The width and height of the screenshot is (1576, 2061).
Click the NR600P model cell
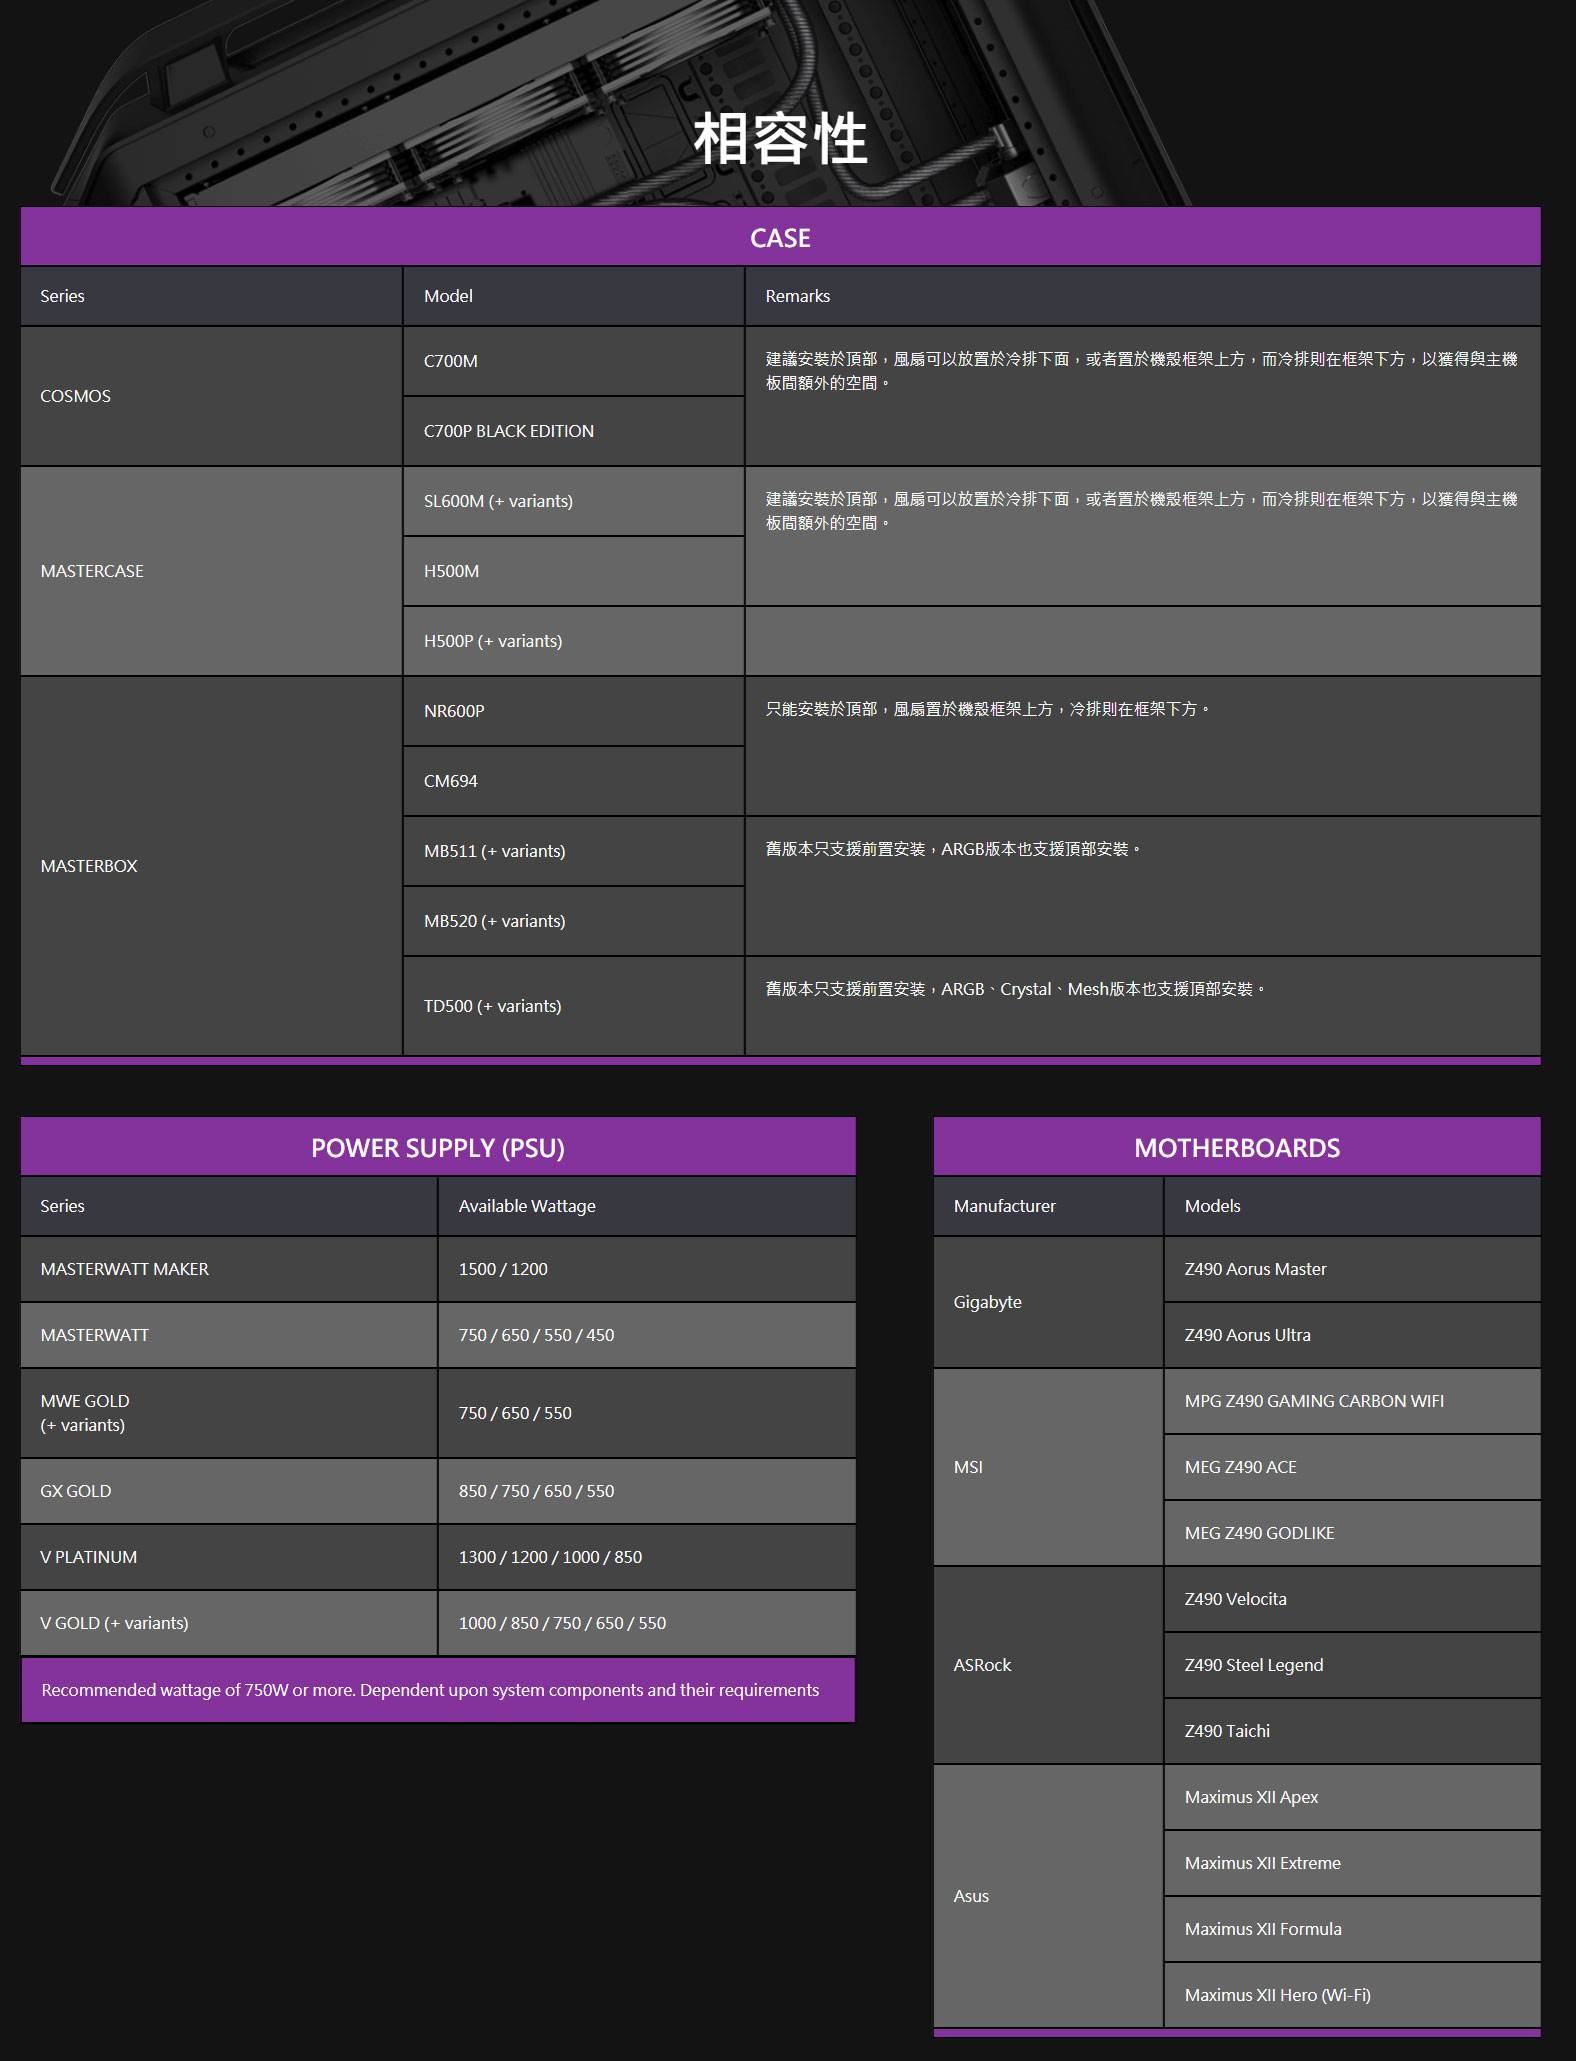click(x=573, y=711)
